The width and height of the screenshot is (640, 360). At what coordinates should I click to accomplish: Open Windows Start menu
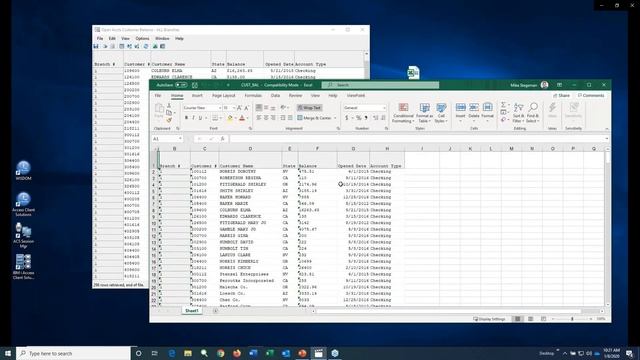(x=8, y=353)
